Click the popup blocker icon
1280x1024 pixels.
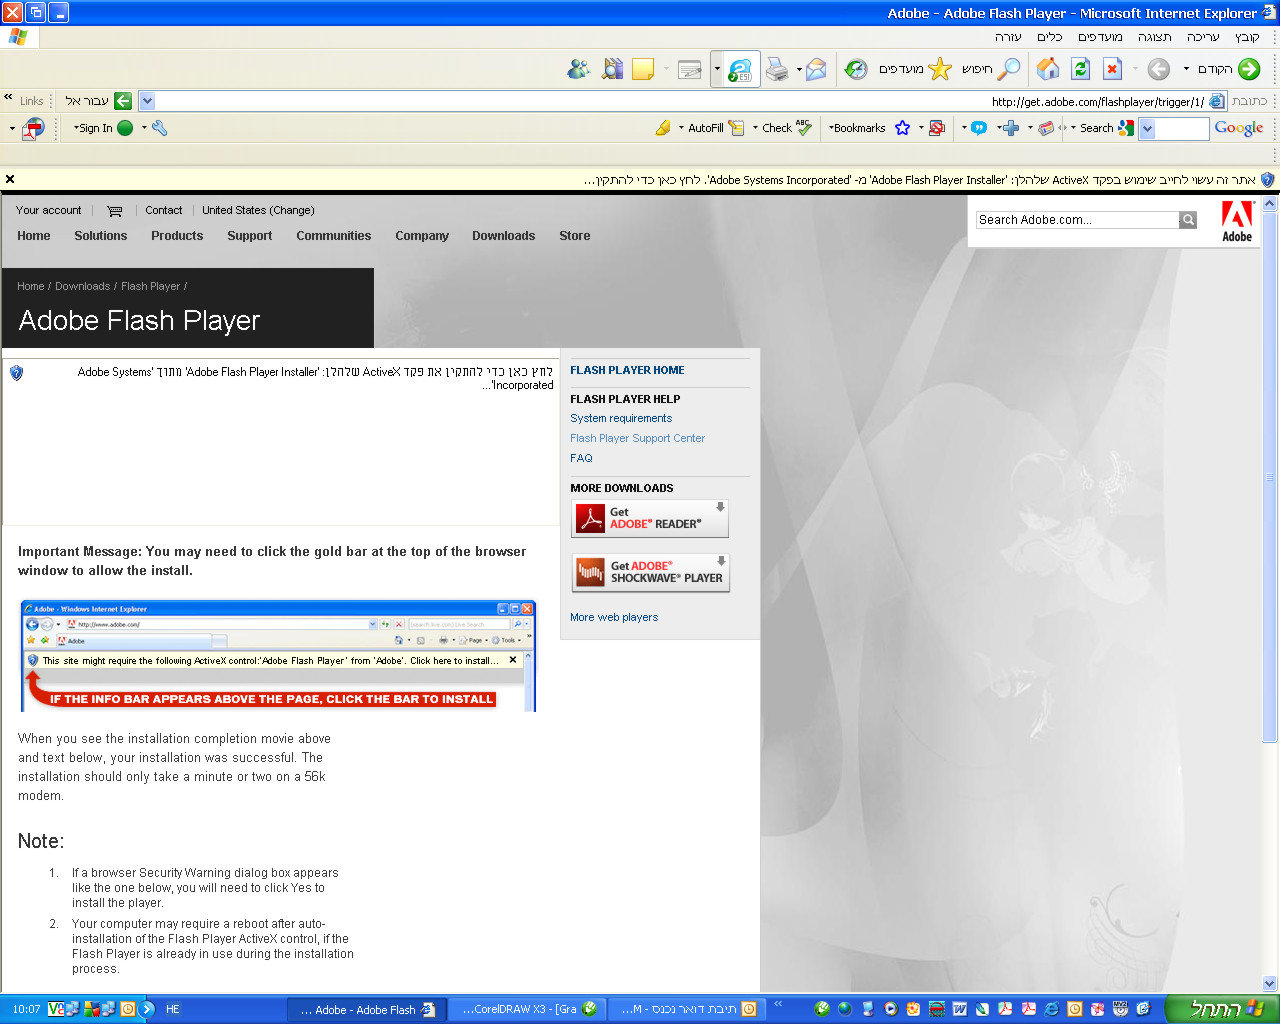[x=937, y=128]
